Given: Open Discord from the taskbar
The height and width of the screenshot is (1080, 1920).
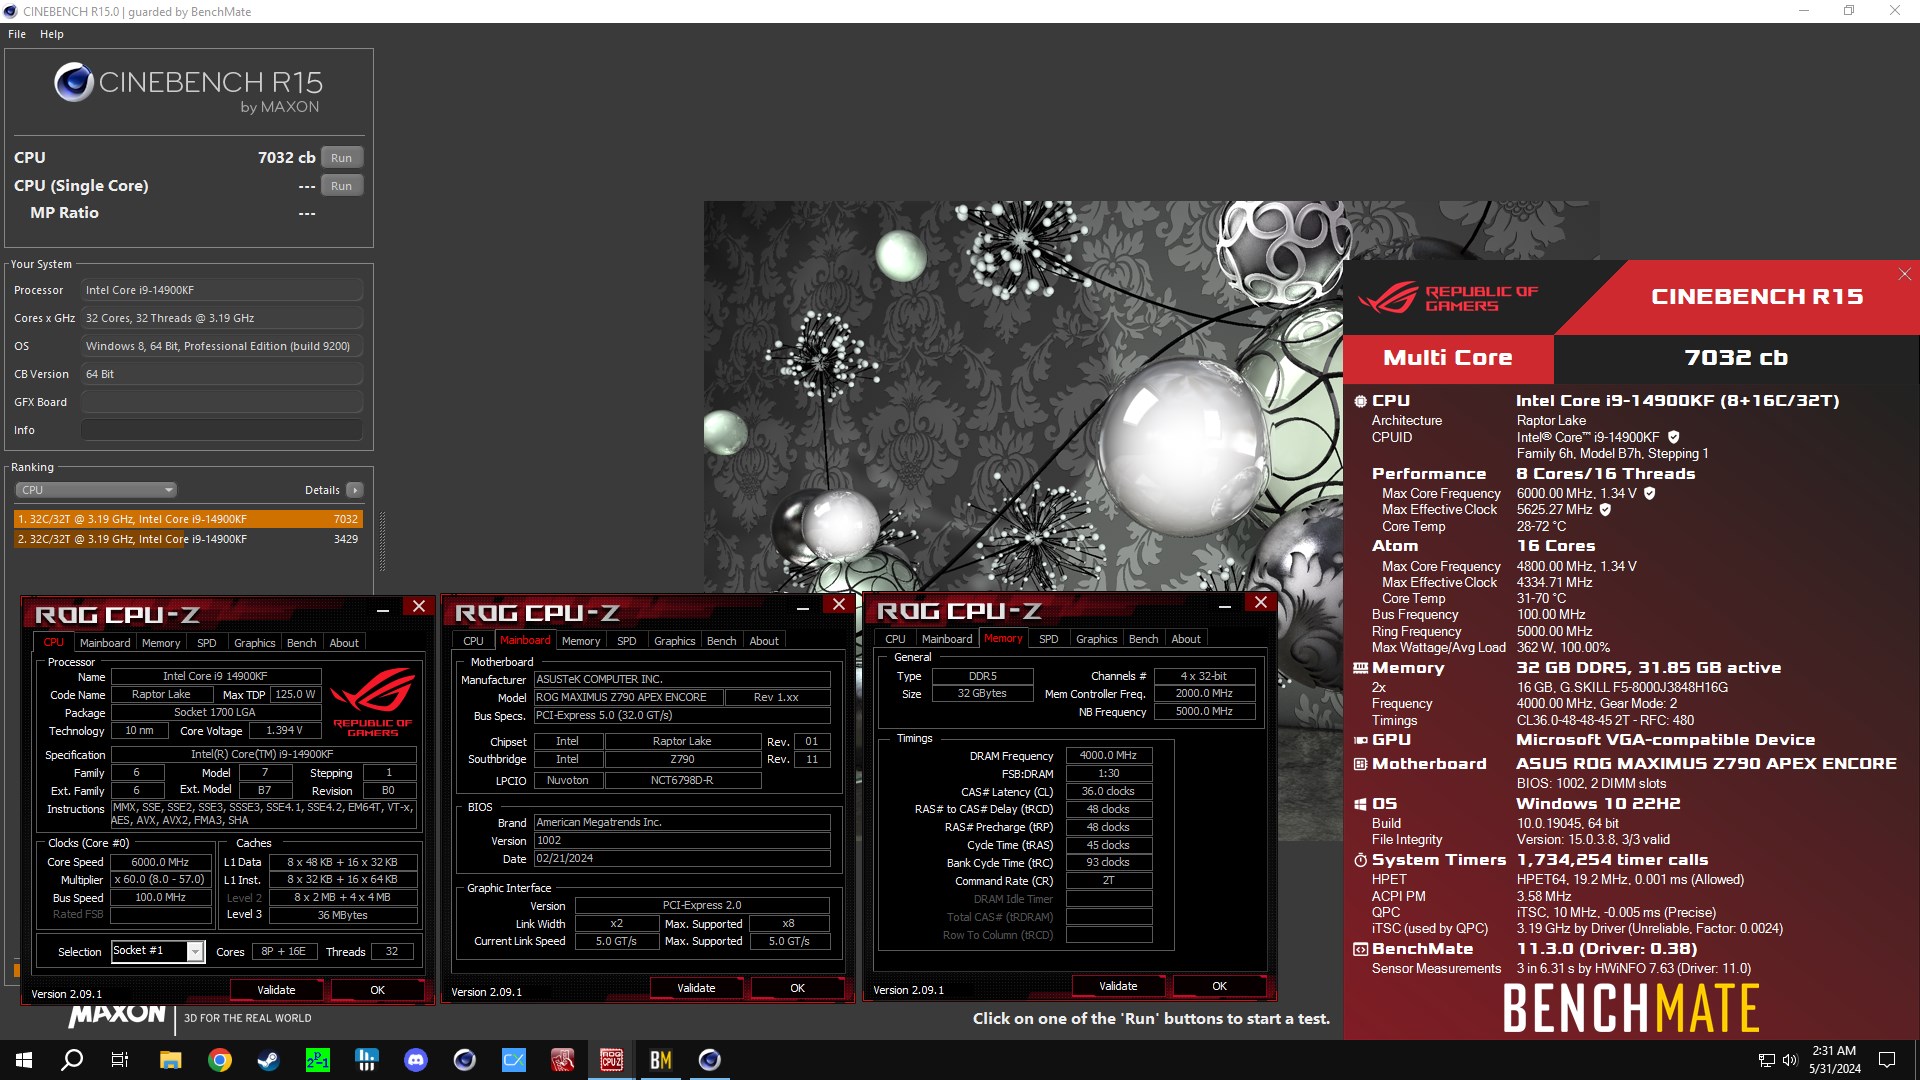Looking at the screenshot, I should (416, 1060).
